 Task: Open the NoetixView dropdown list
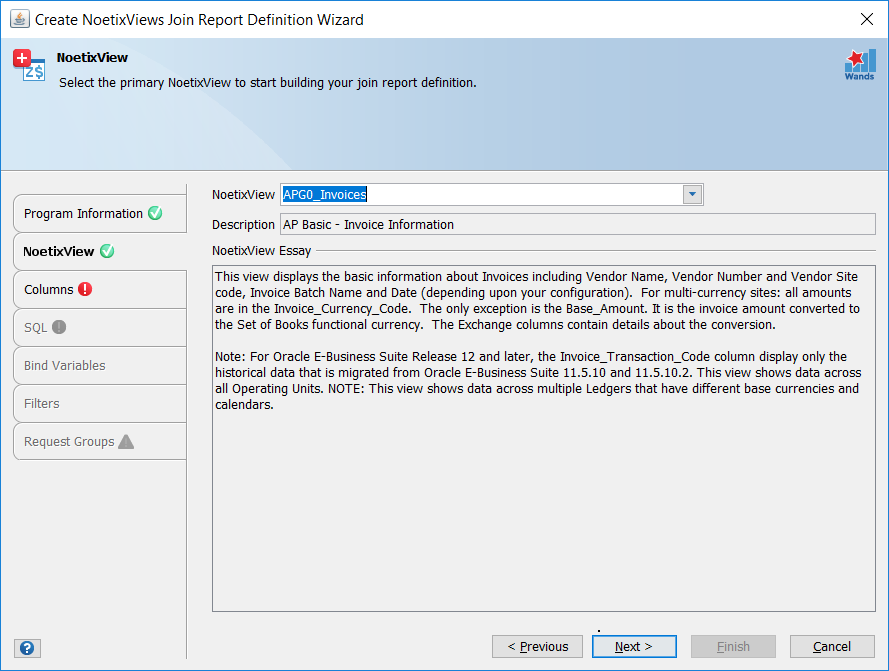692,194
